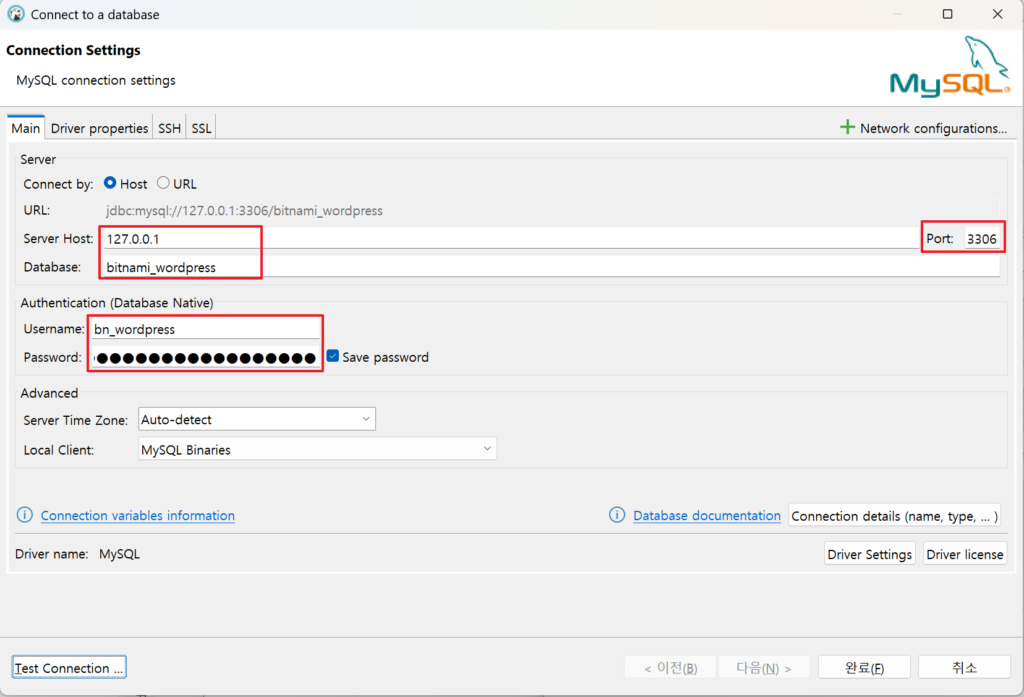
Task: Open the SSL tab
Action: point(201,128)
